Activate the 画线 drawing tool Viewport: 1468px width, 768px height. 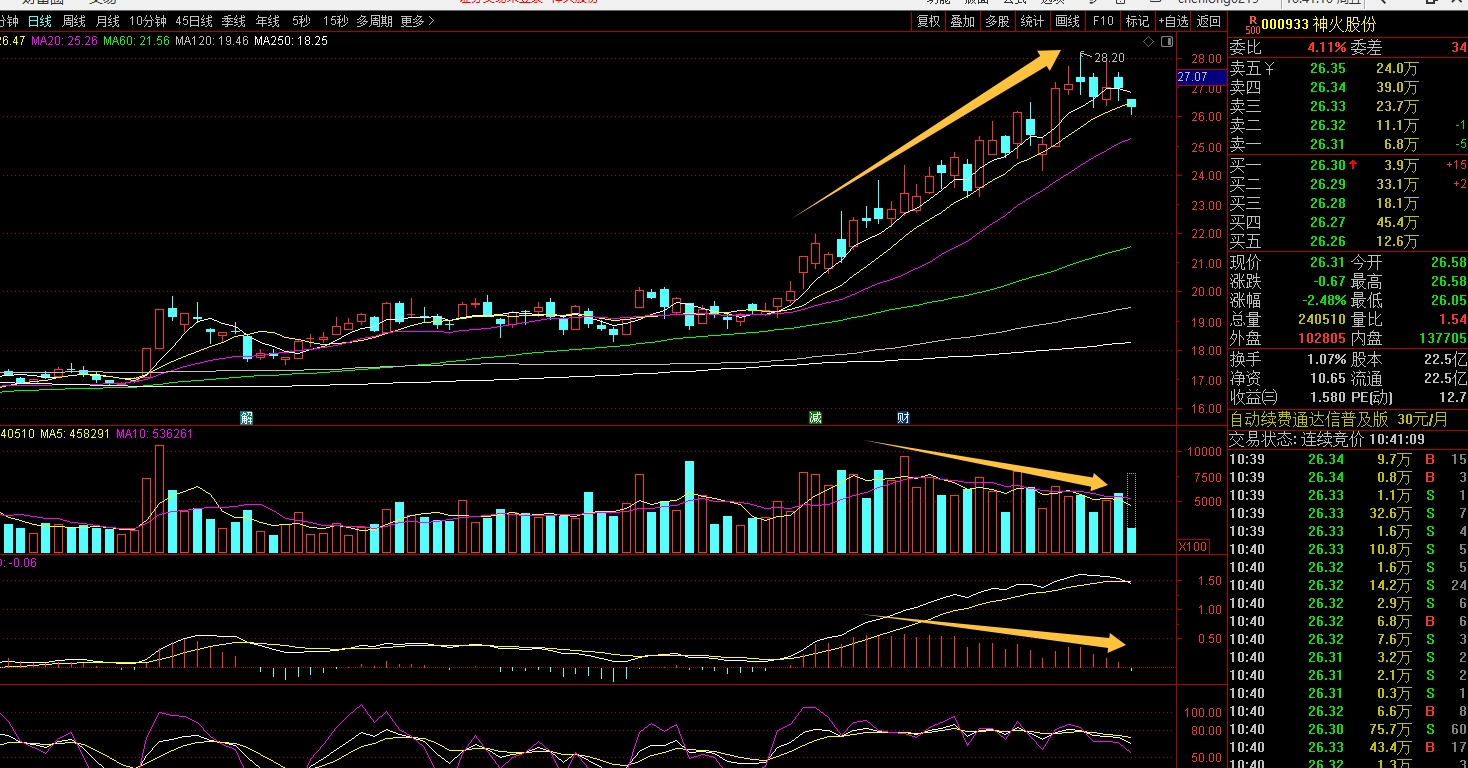click(1067, 21)
